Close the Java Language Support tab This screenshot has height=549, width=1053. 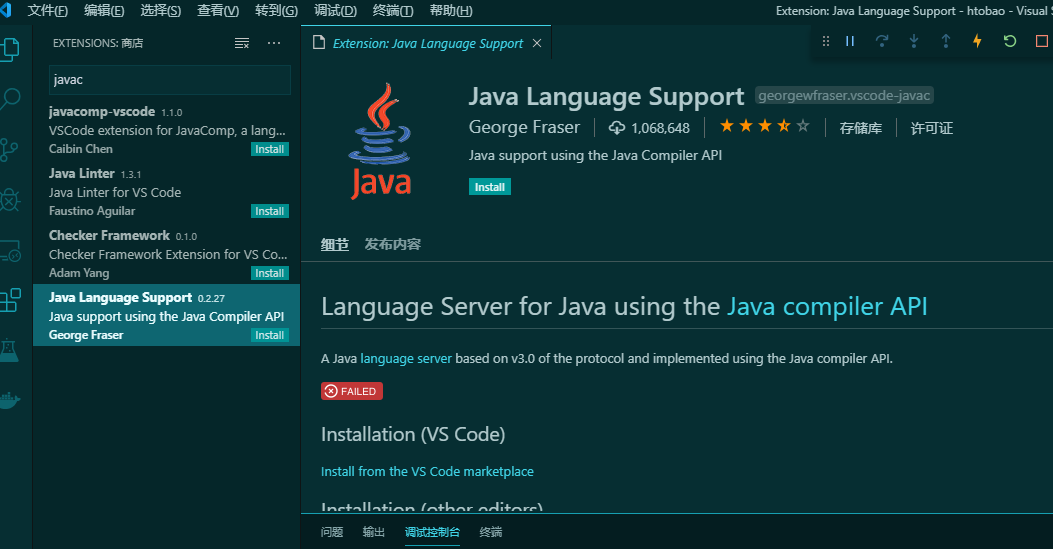537,43
